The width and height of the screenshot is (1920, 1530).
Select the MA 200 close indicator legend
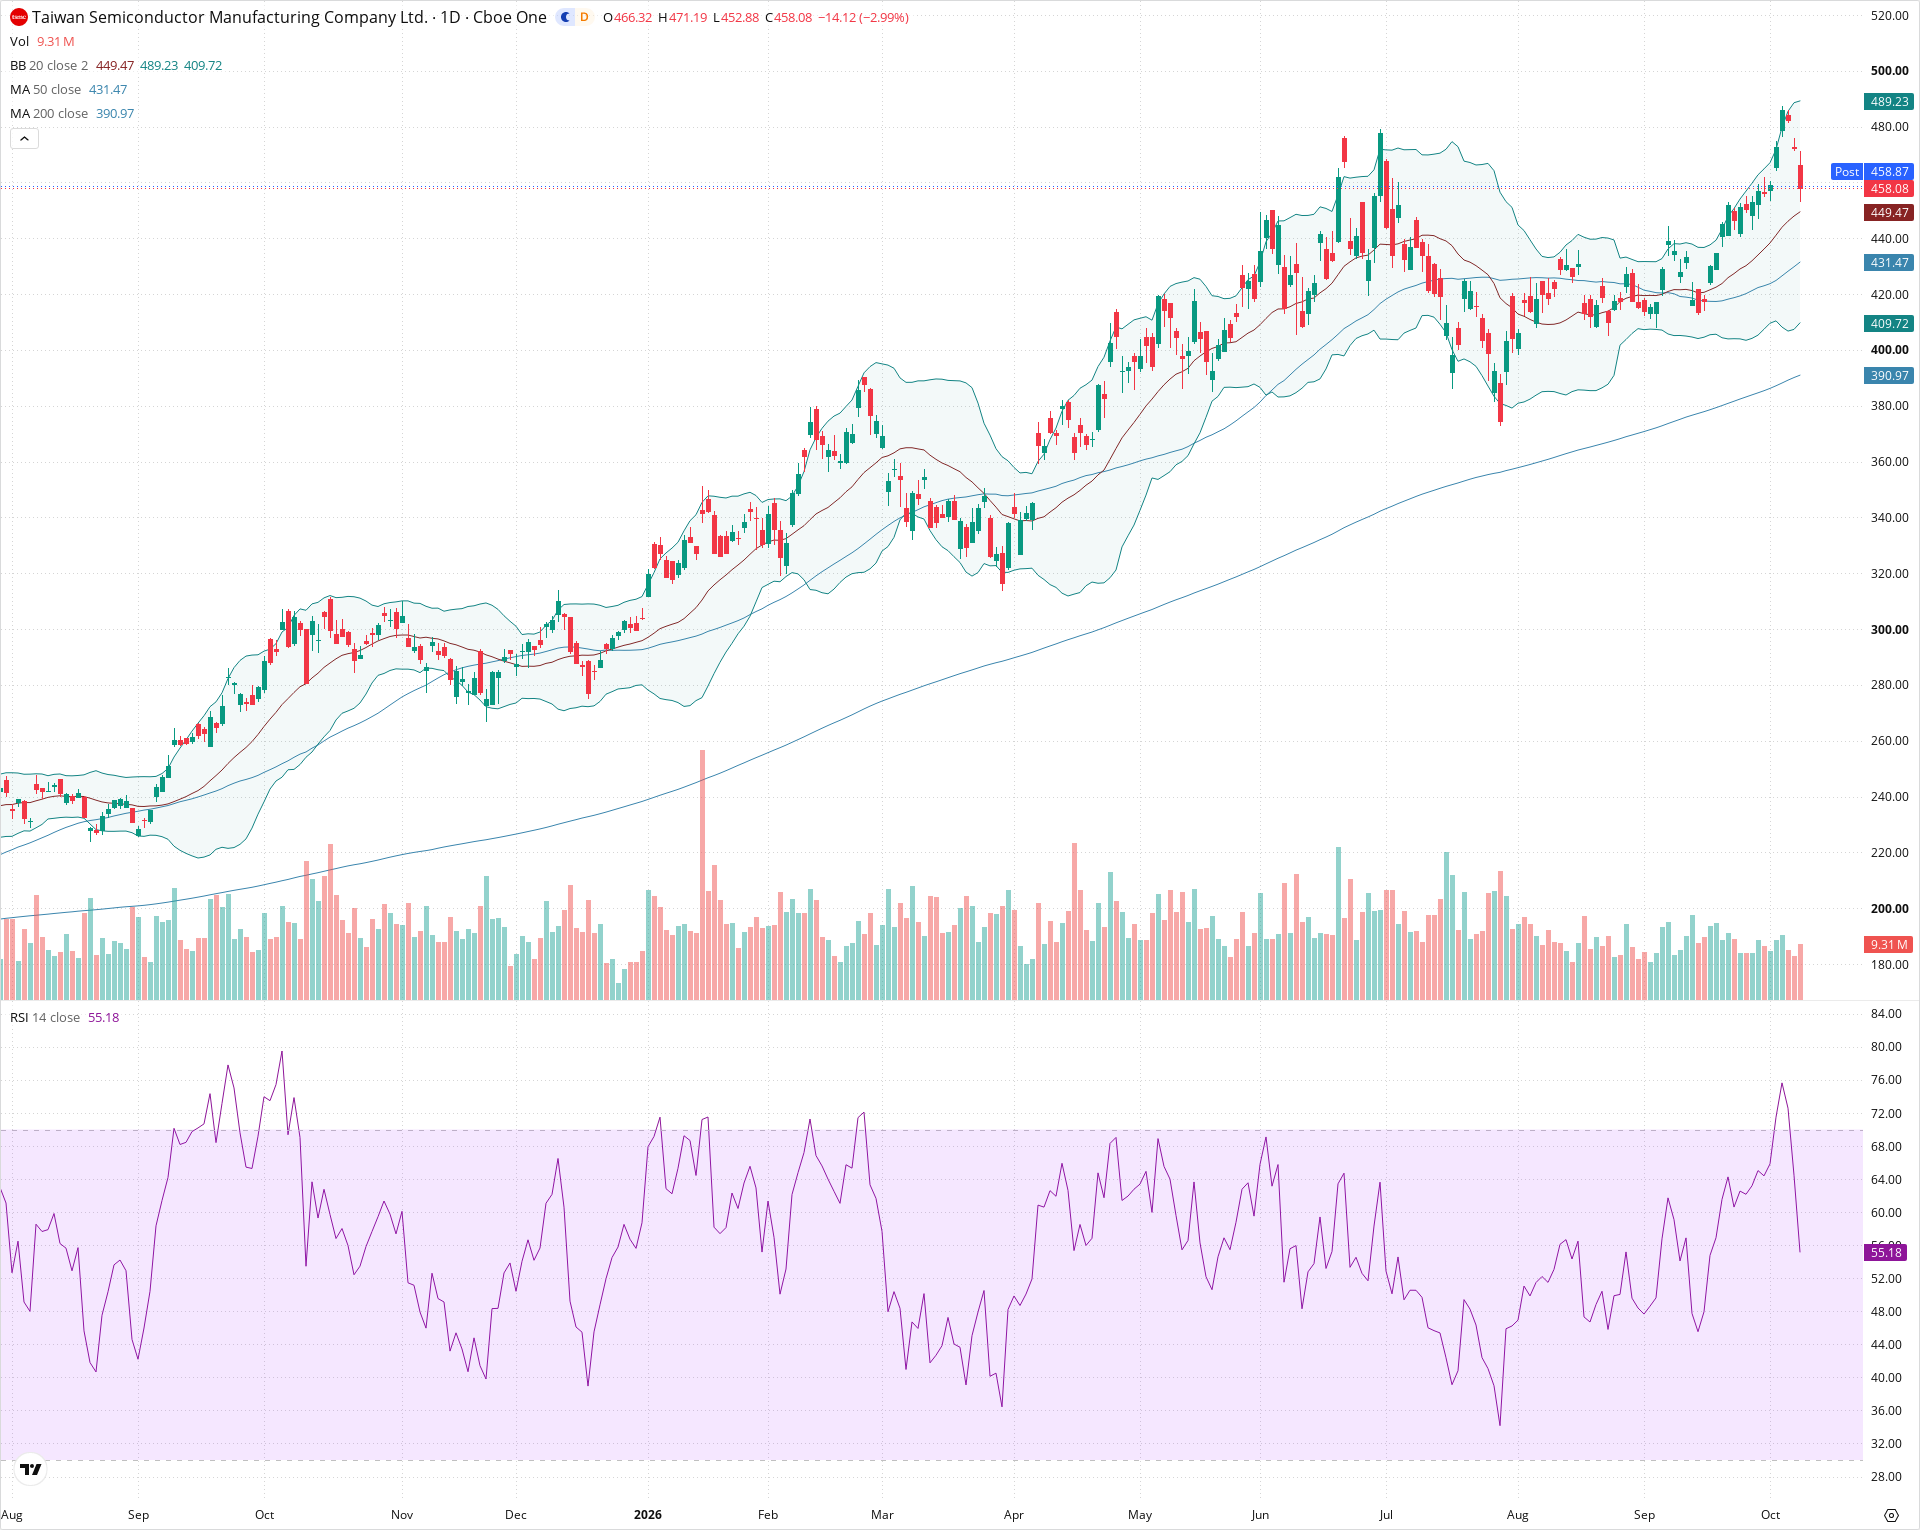(49, 113)
